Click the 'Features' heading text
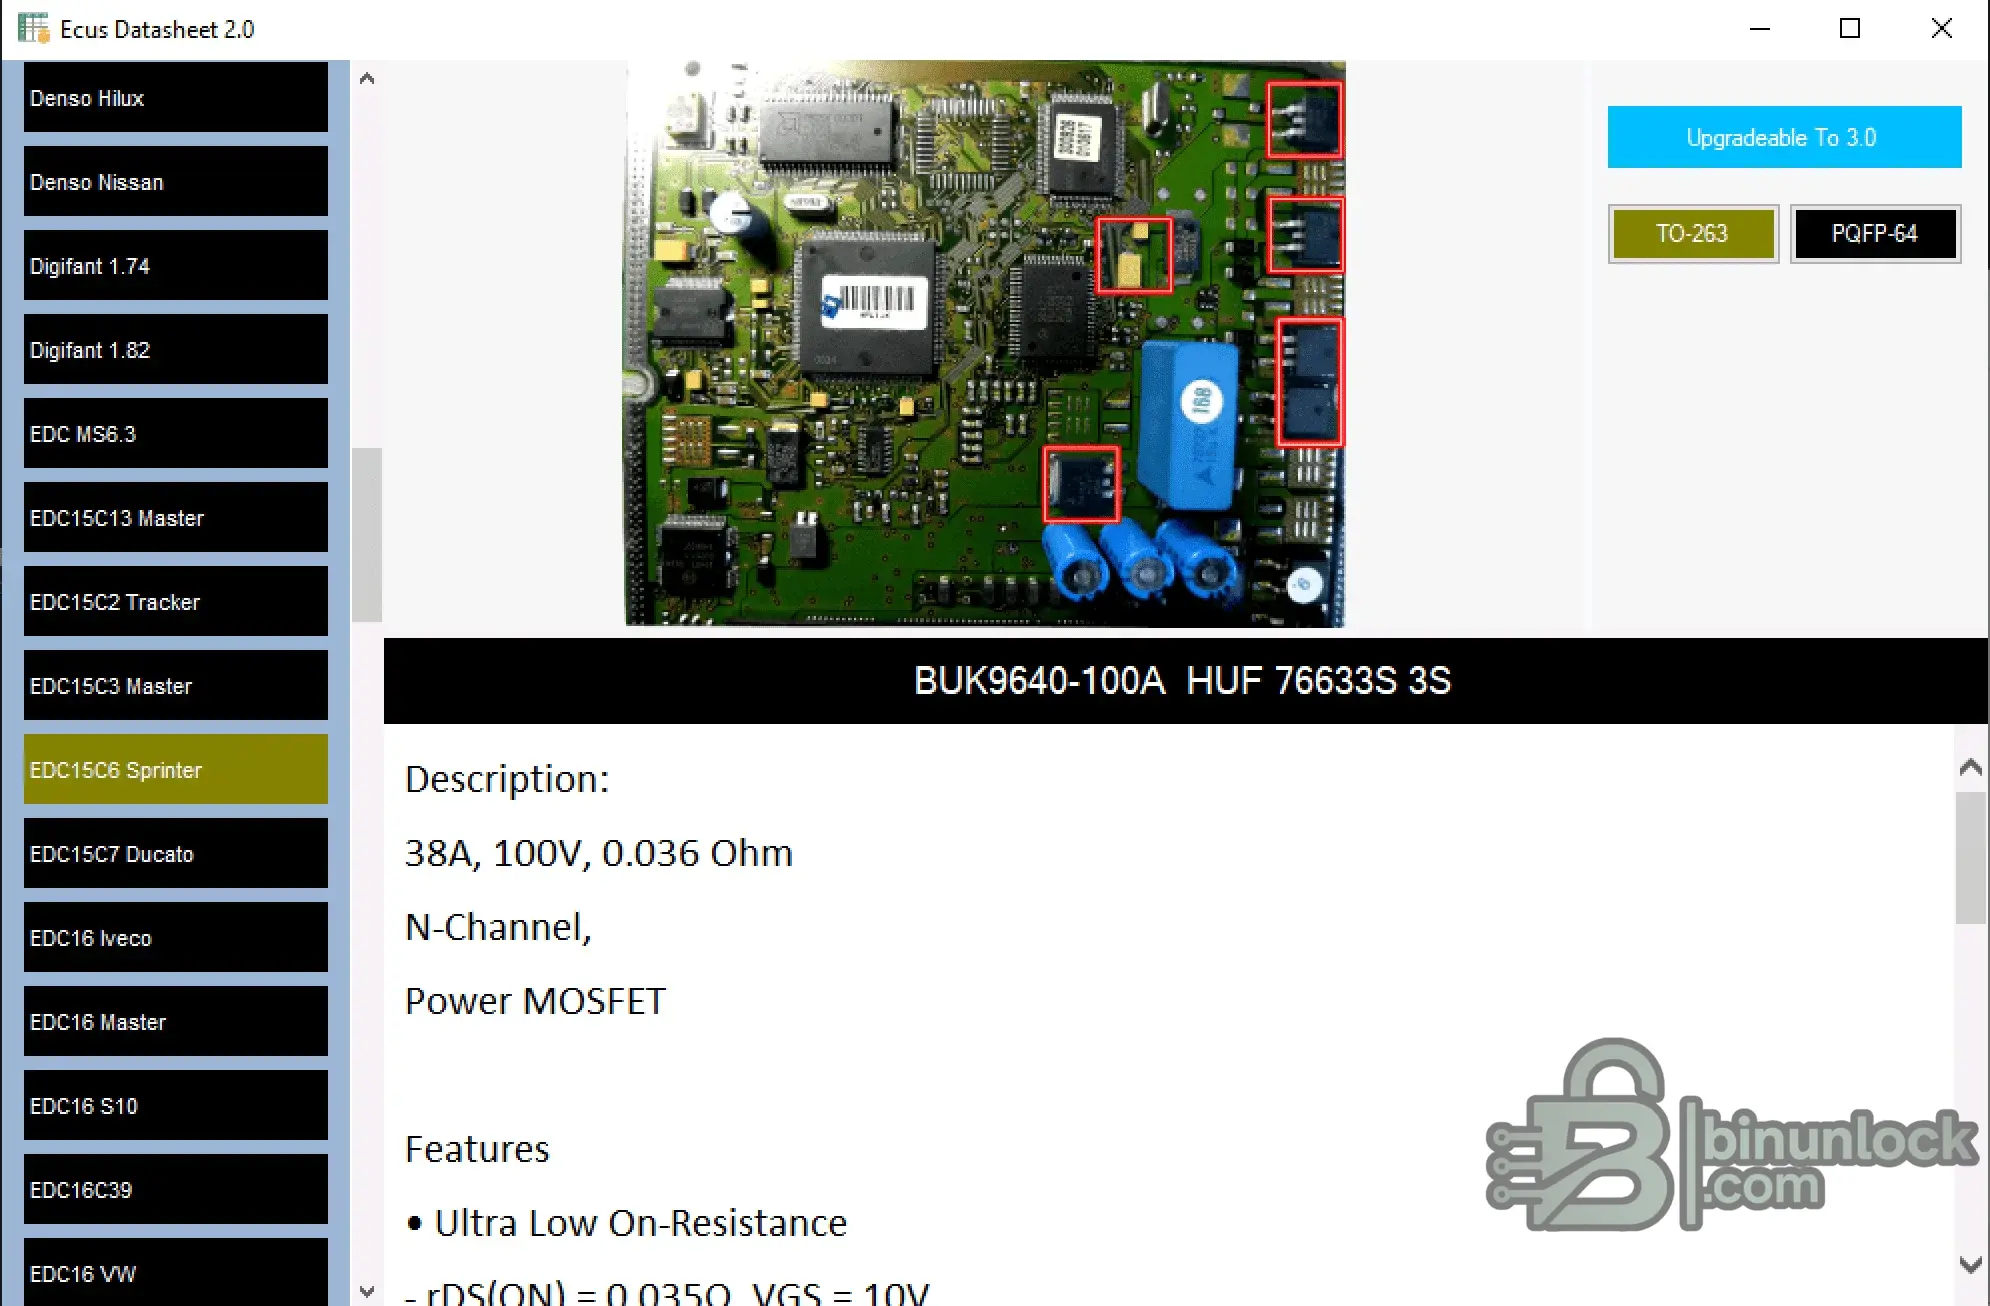The height and width of the screenshot is (1306, 1990). 477,1149
